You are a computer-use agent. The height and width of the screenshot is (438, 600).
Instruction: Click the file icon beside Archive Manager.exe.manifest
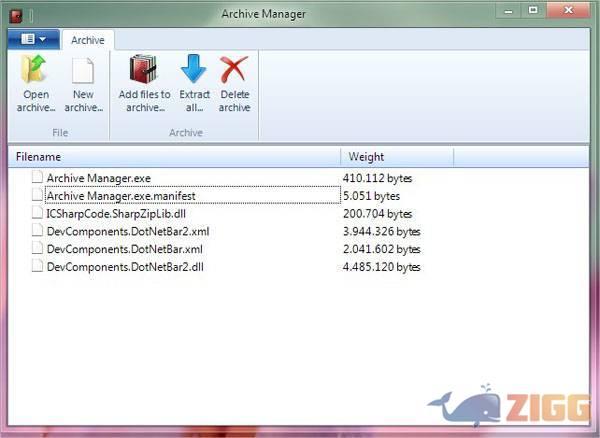tap(37, 195)
